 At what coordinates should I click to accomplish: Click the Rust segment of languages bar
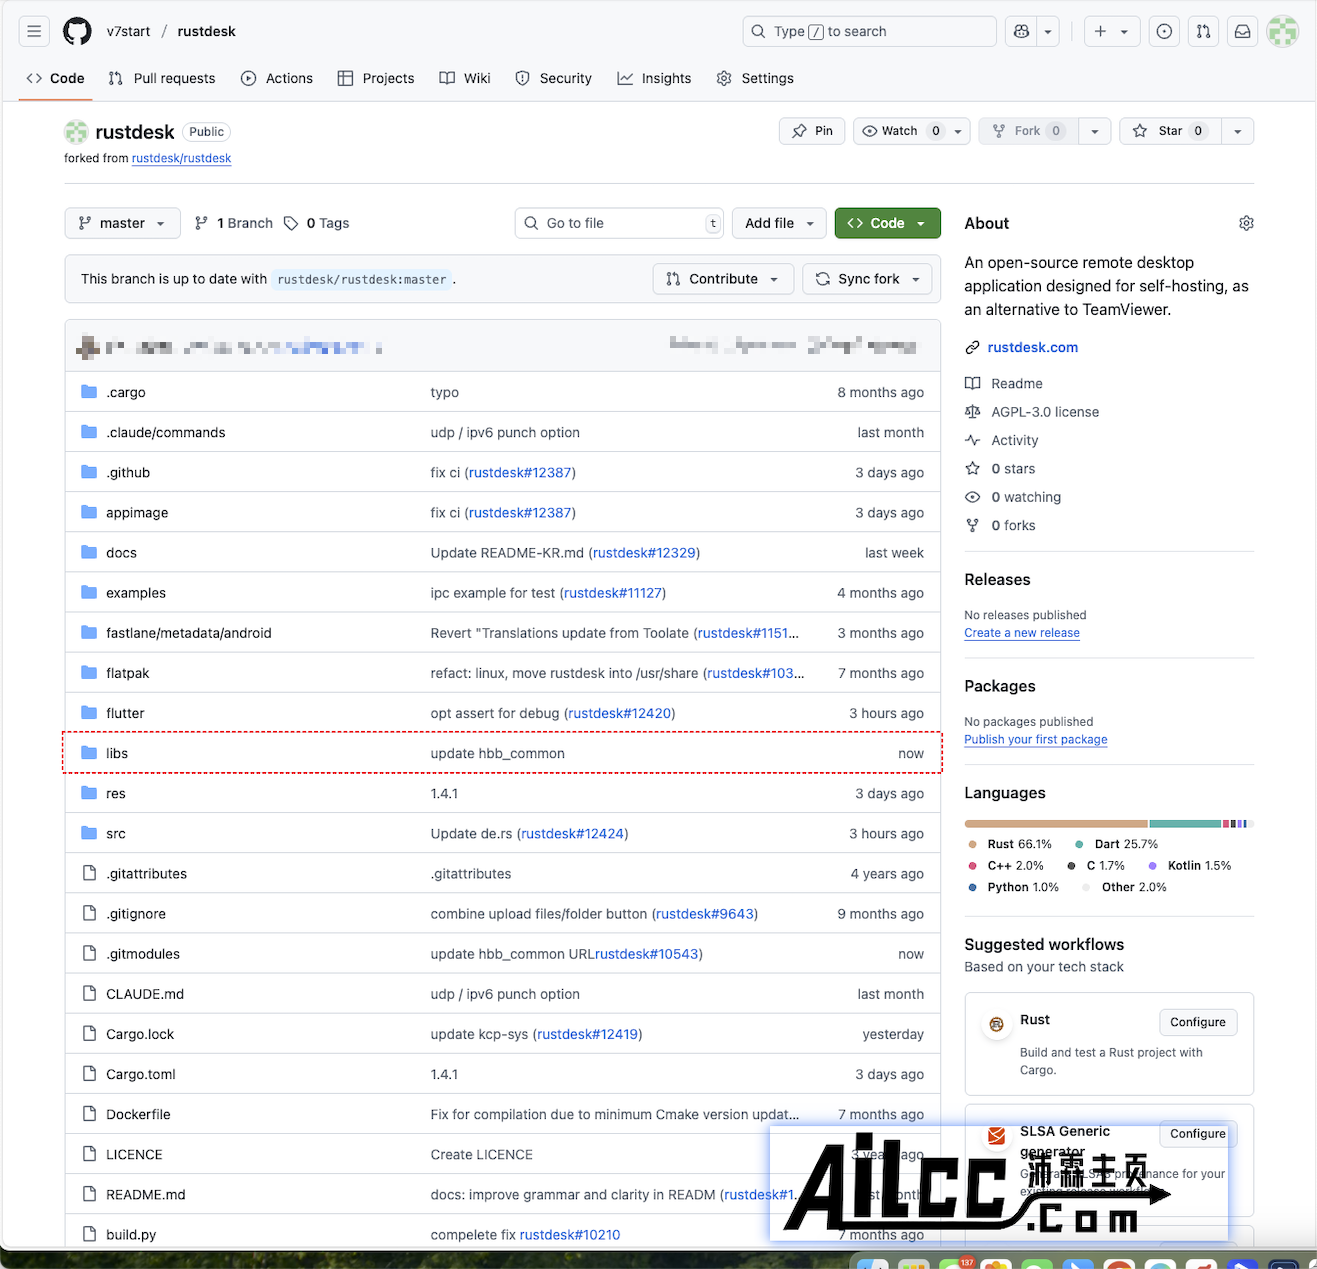point(1056,824)
